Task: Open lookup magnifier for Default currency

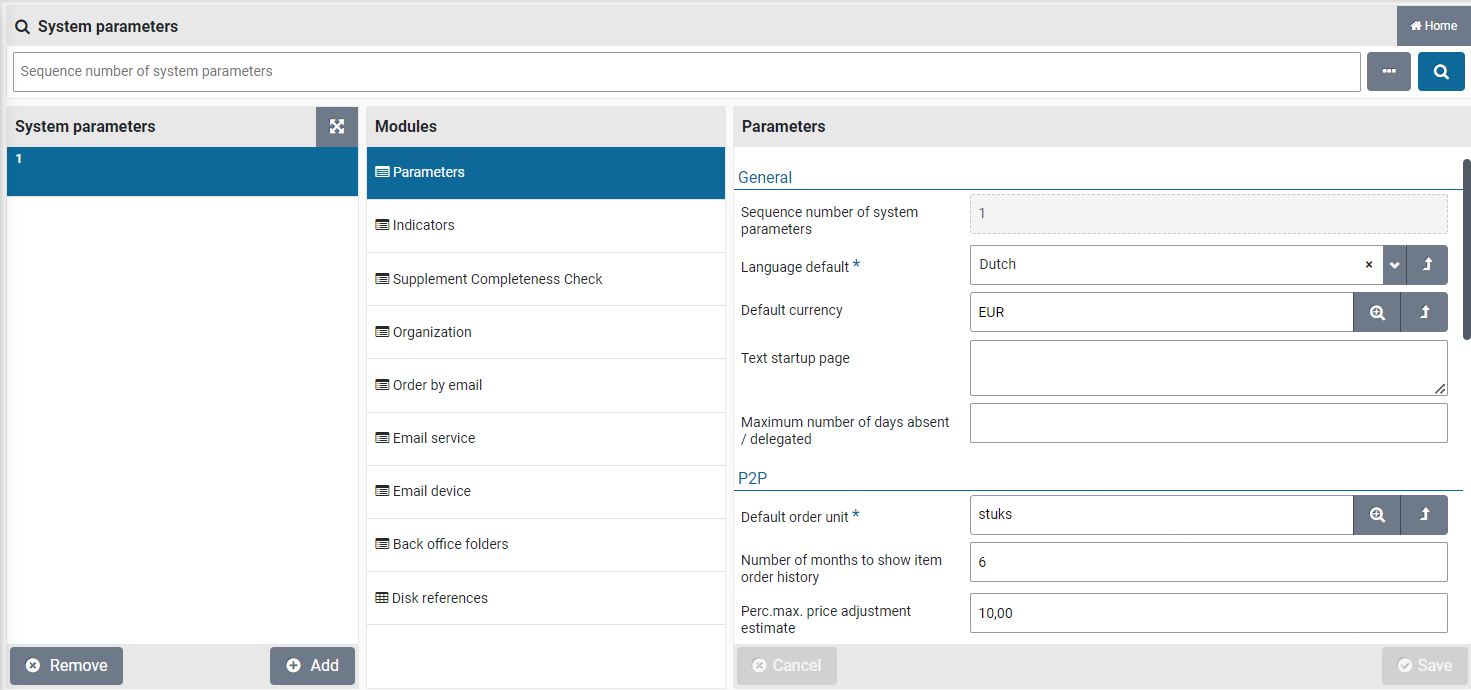Action: 1377,312
